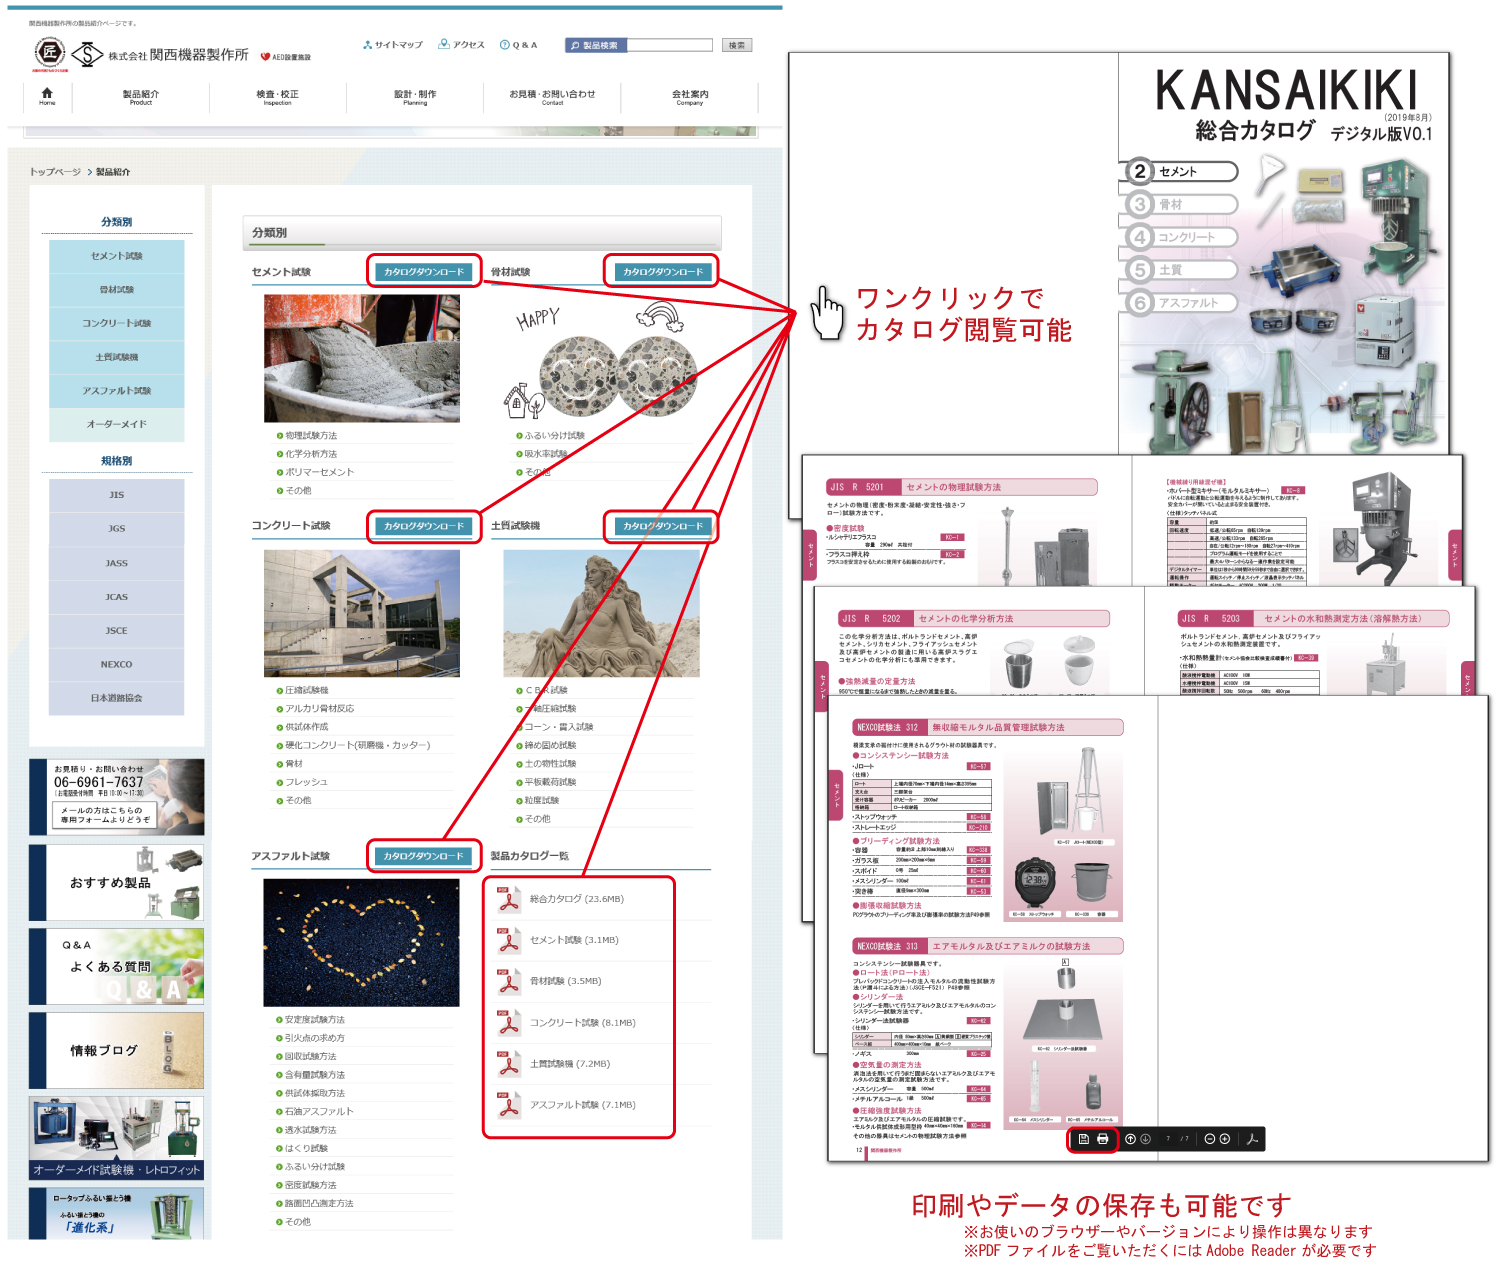Image resolution: width=1500 pixels, height=1263 pixels.
Task: Click the 製品検索 search input field
Action: (x=669, y=45)
